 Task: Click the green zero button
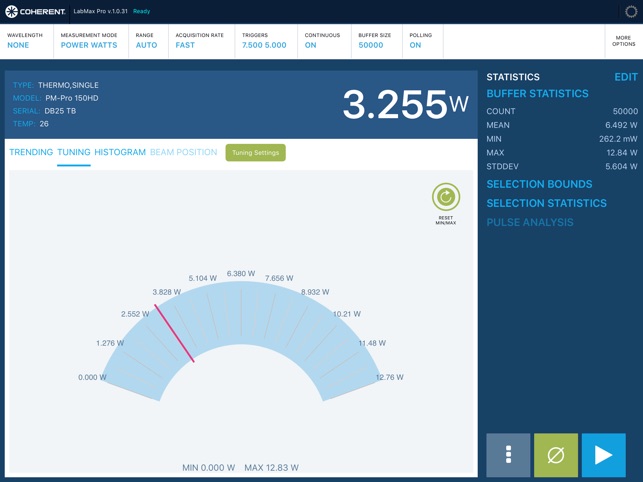(x=556, y=455)
